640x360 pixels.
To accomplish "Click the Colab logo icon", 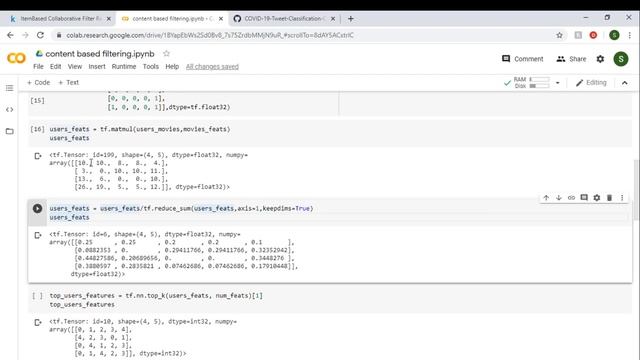I will (x=16, y=58).
